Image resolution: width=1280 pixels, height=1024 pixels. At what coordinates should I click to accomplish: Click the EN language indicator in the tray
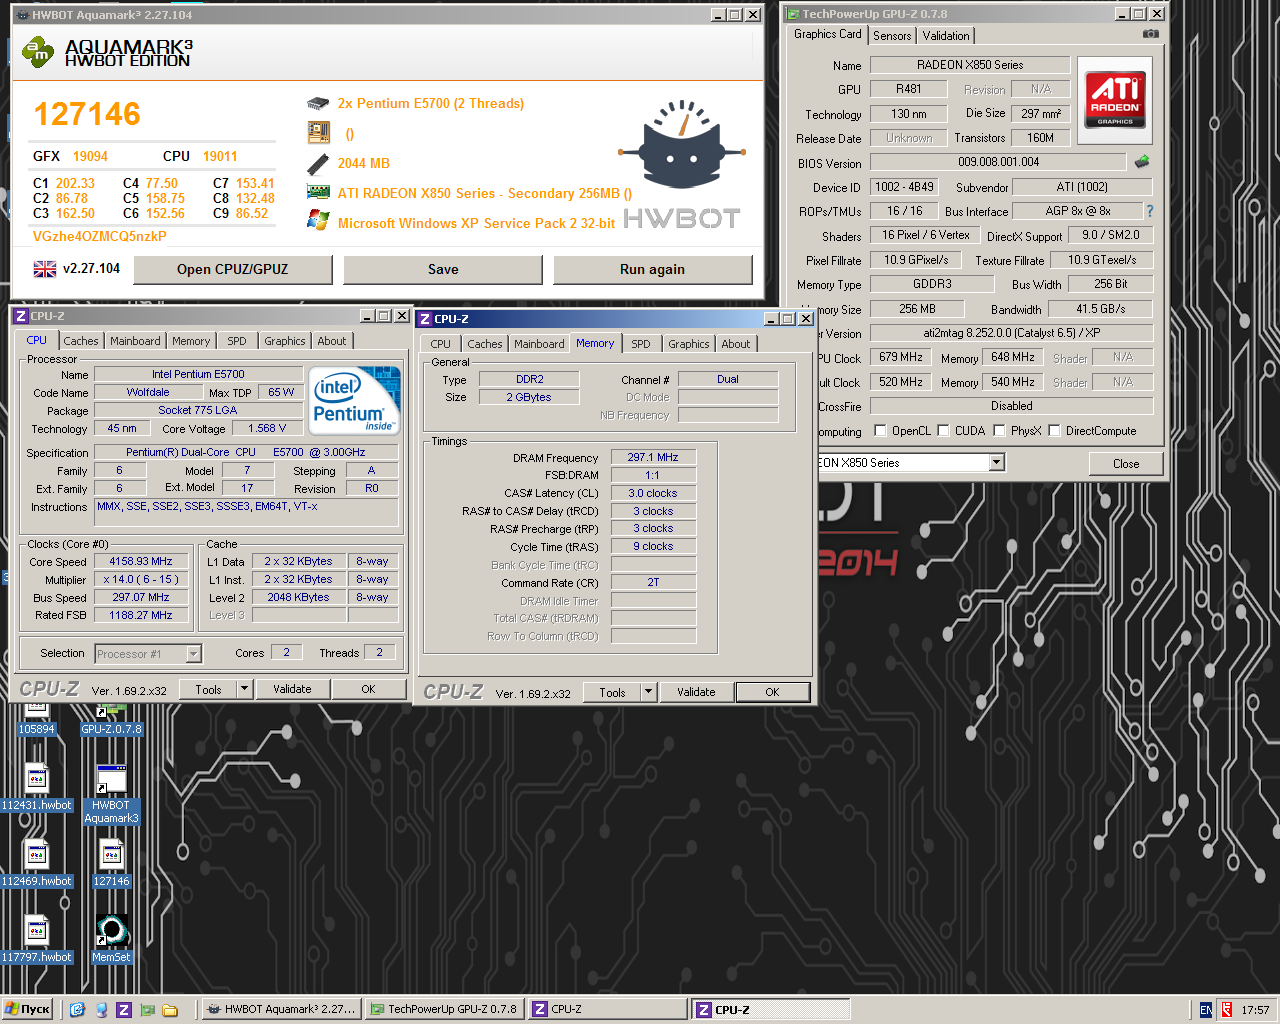tap(1205, 1009)
